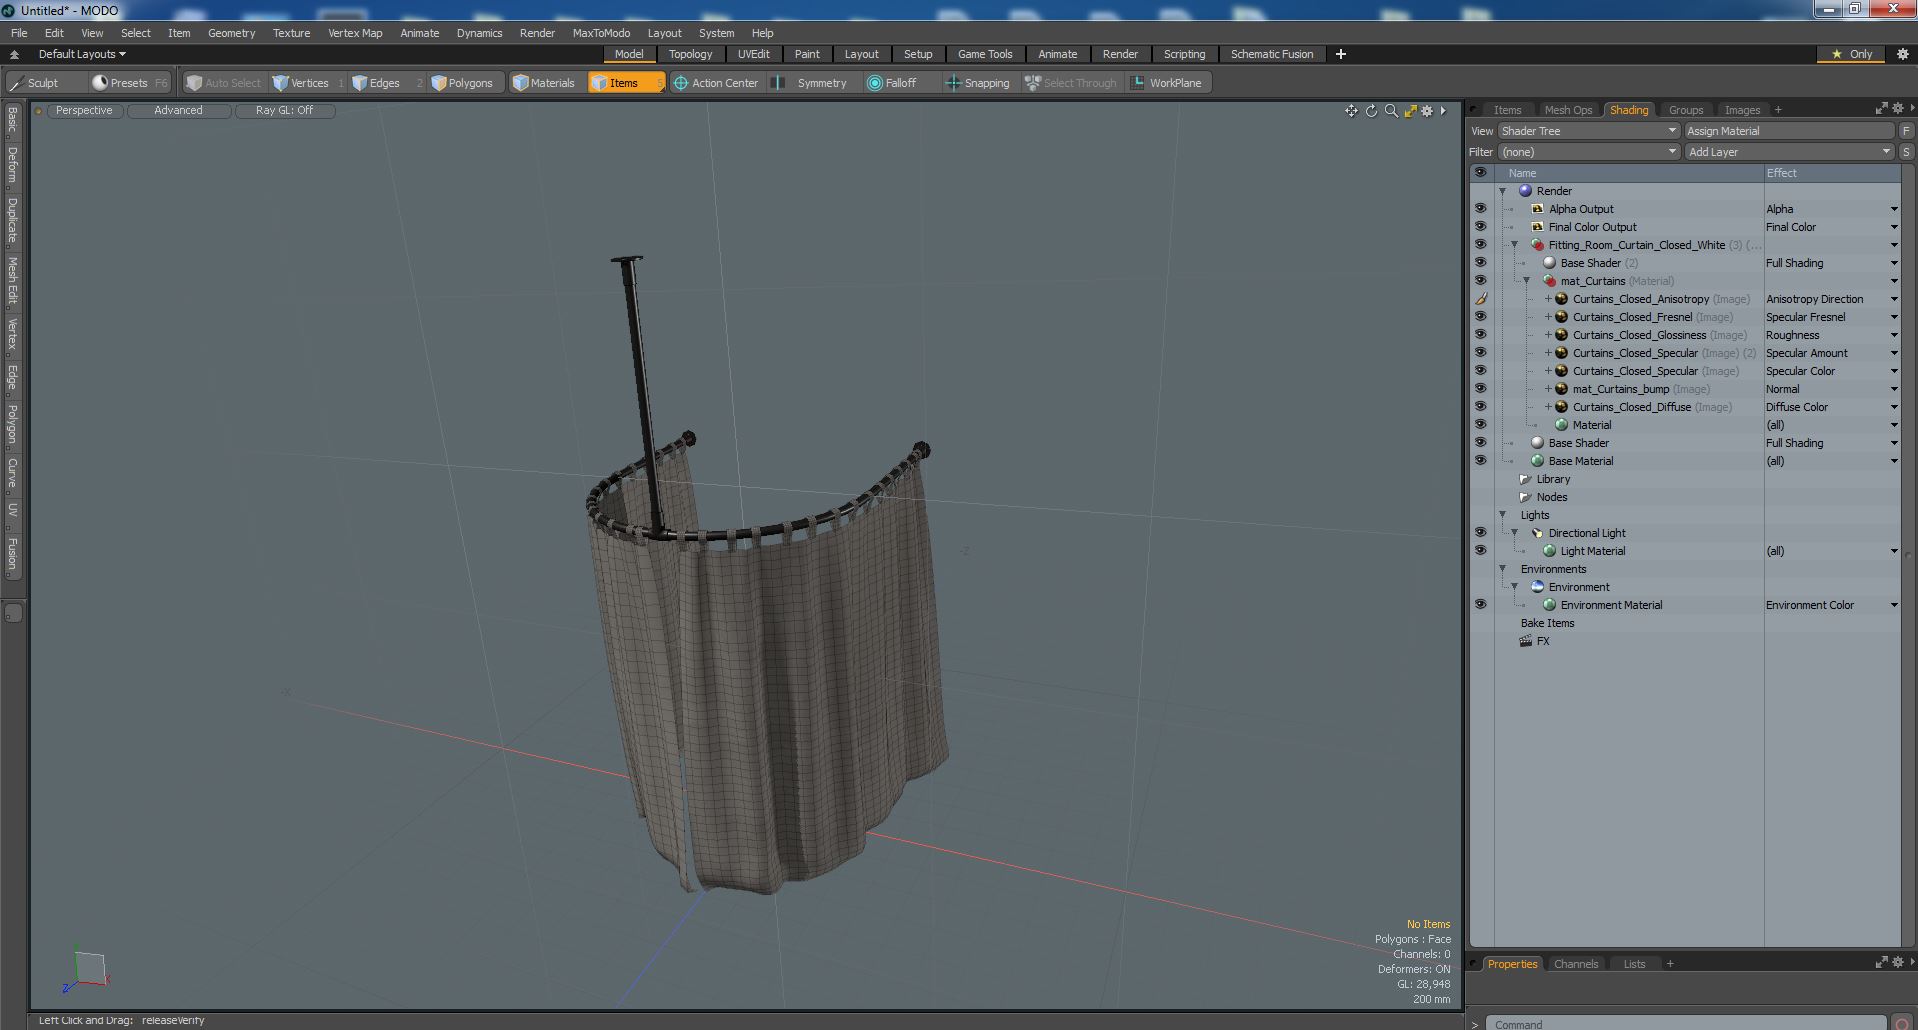
Task: Click the viewport pan move icon
Action: [x=1351, y=111]
